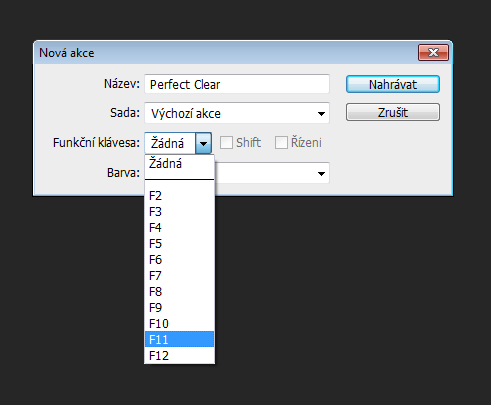
Task: Collapse the Funkční klávesa dropdown arrow
Action: 203,143
